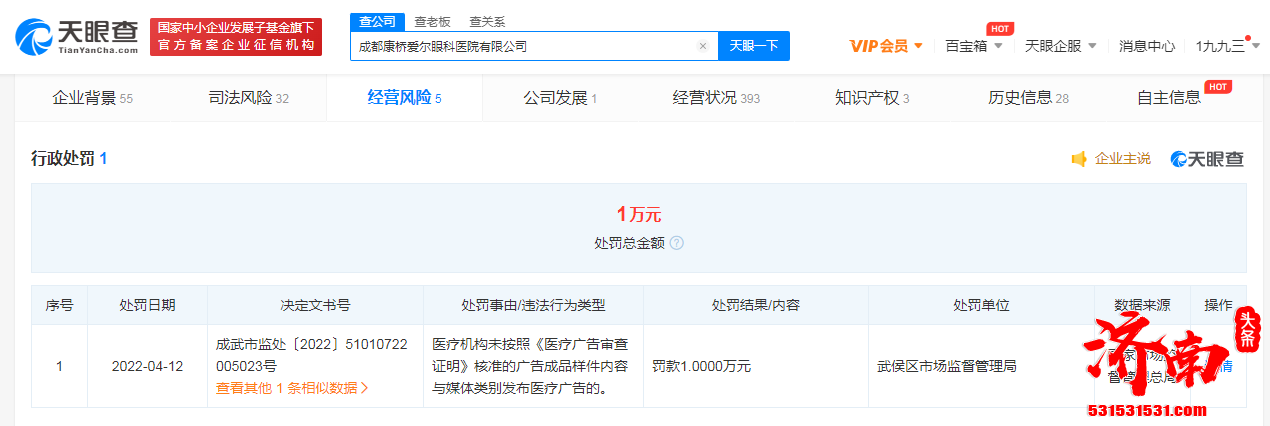Click the 处罚单位 column header
This screenshot has width=1270, height=426.
click(981, 305)
